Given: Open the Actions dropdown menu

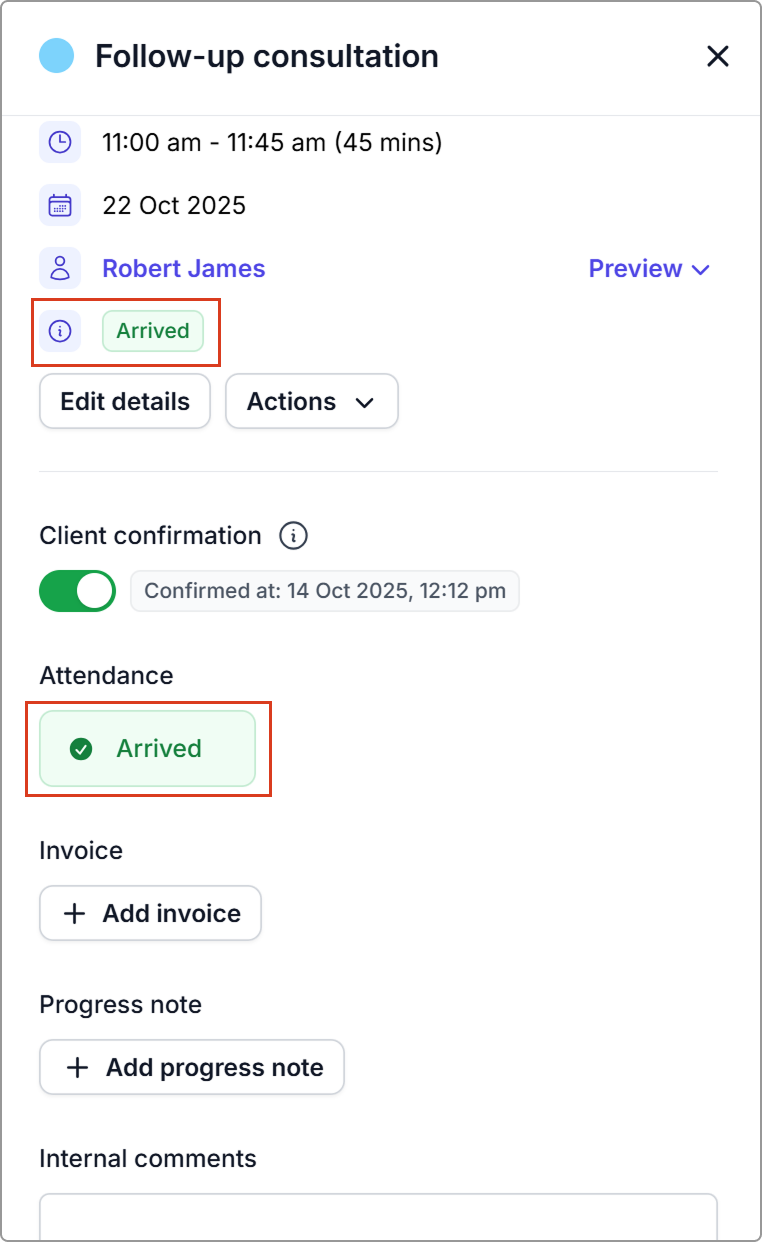Looking at the screenshot, I should point(311,402).
